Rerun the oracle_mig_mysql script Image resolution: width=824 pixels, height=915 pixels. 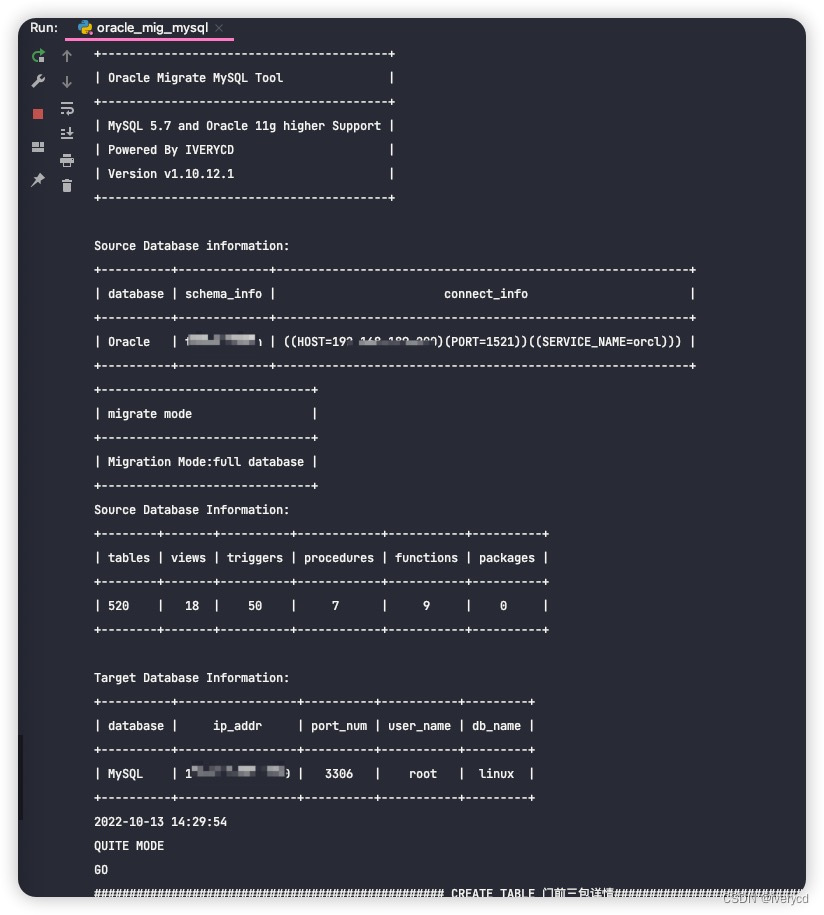(39, 56)
